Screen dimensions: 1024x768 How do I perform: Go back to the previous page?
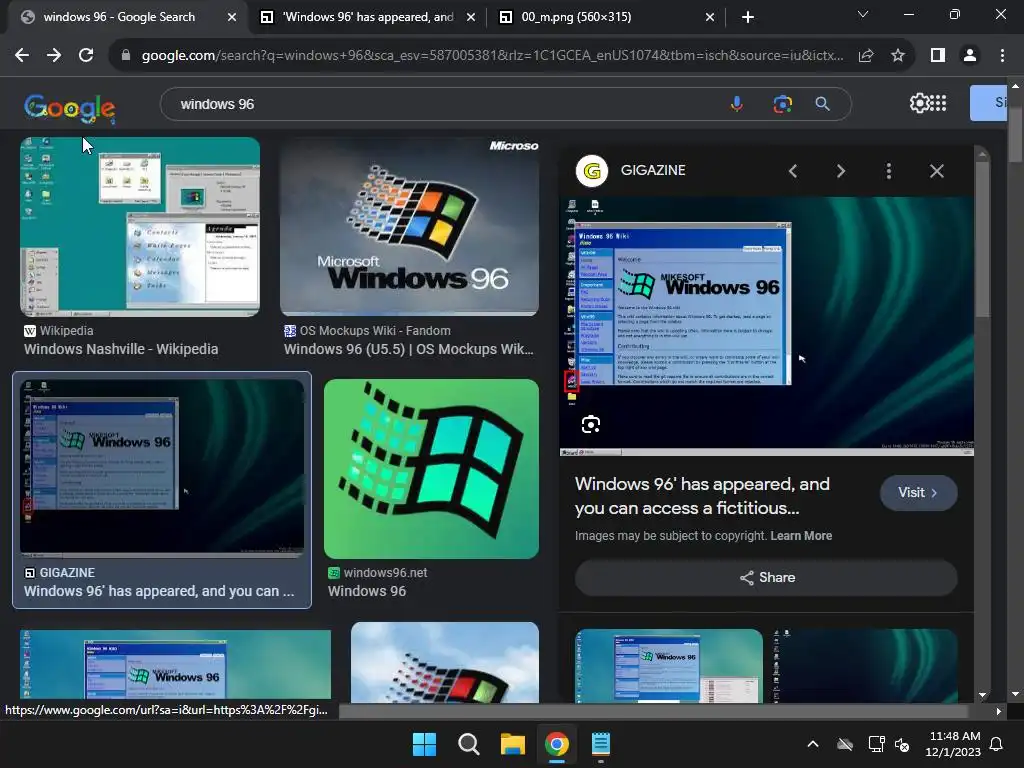coord(22,56)
